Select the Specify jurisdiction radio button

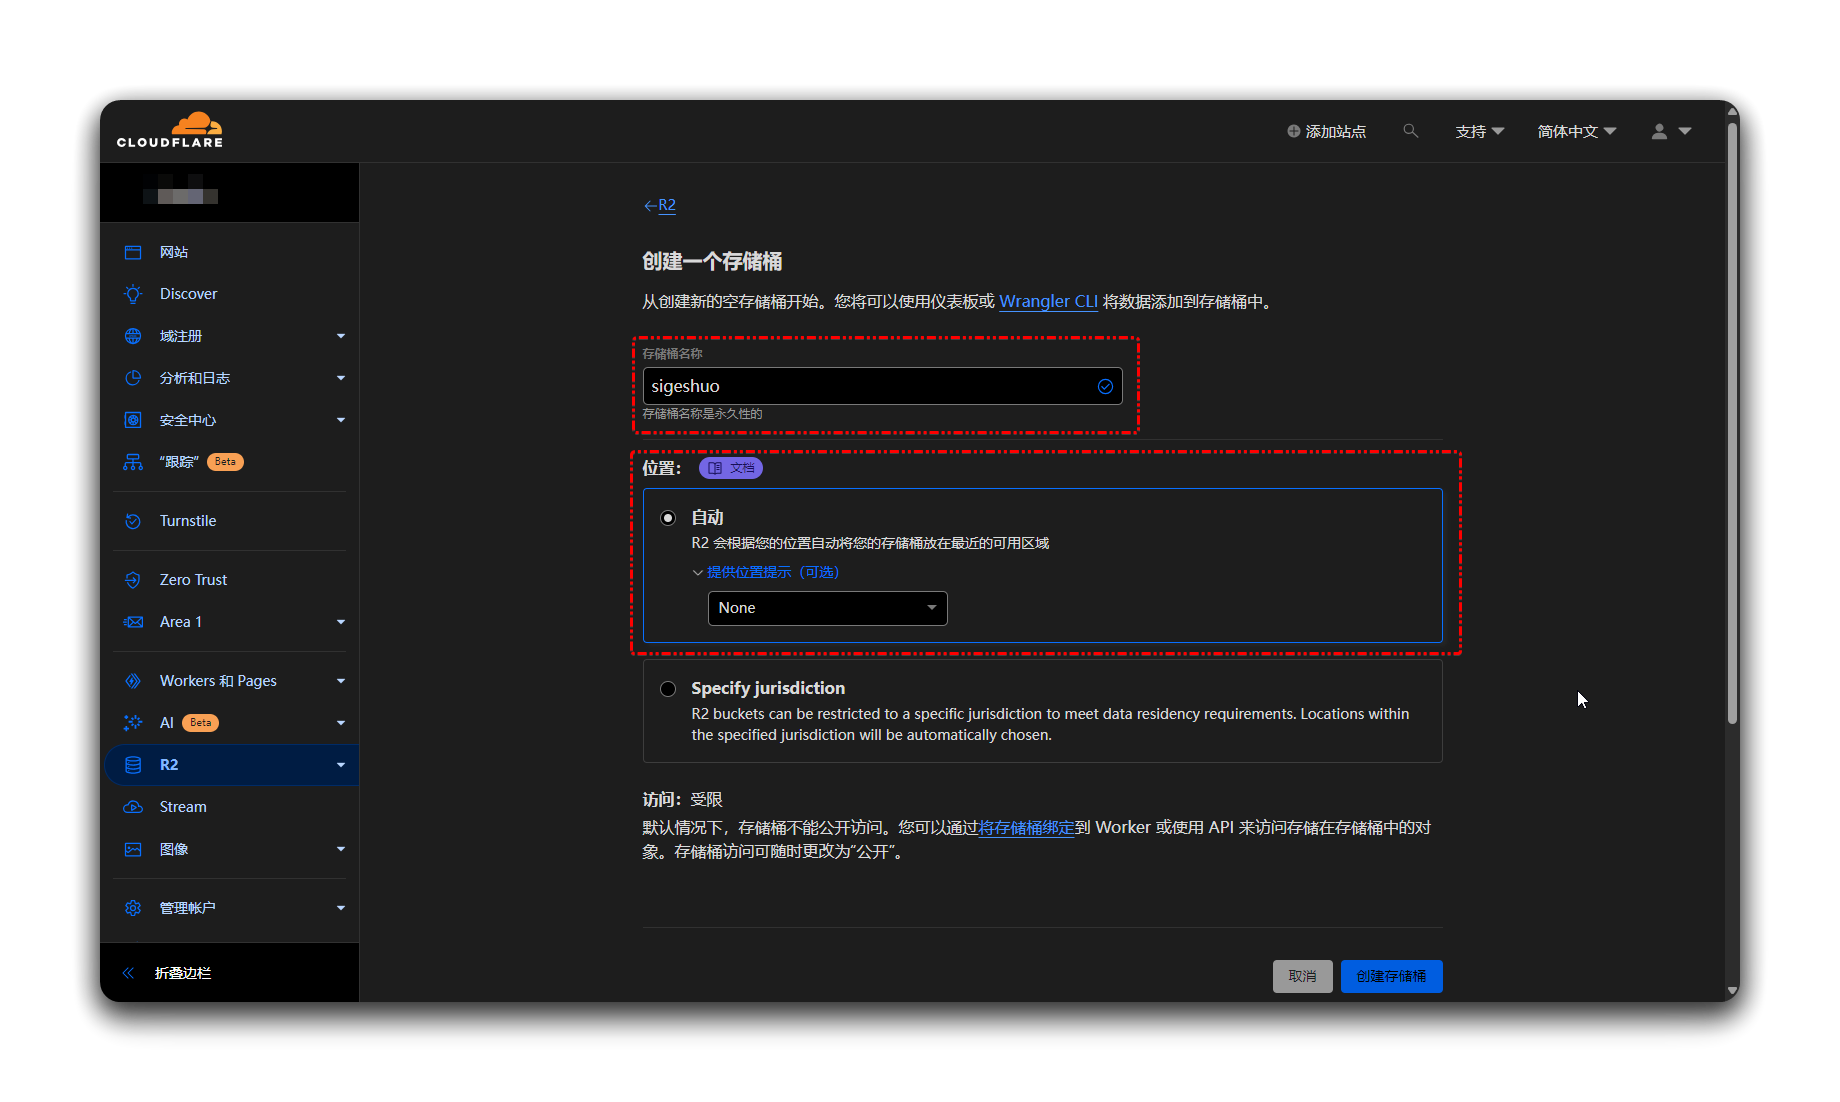pos(668,689)
